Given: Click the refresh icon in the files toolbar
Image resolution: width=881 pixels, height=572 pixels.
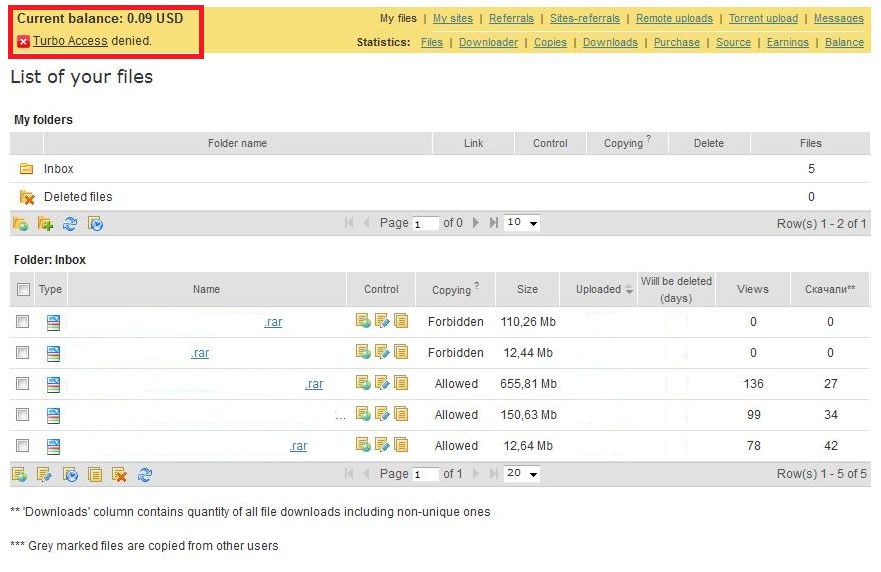Looking at the screenshot, I should [x=145, y=475].
